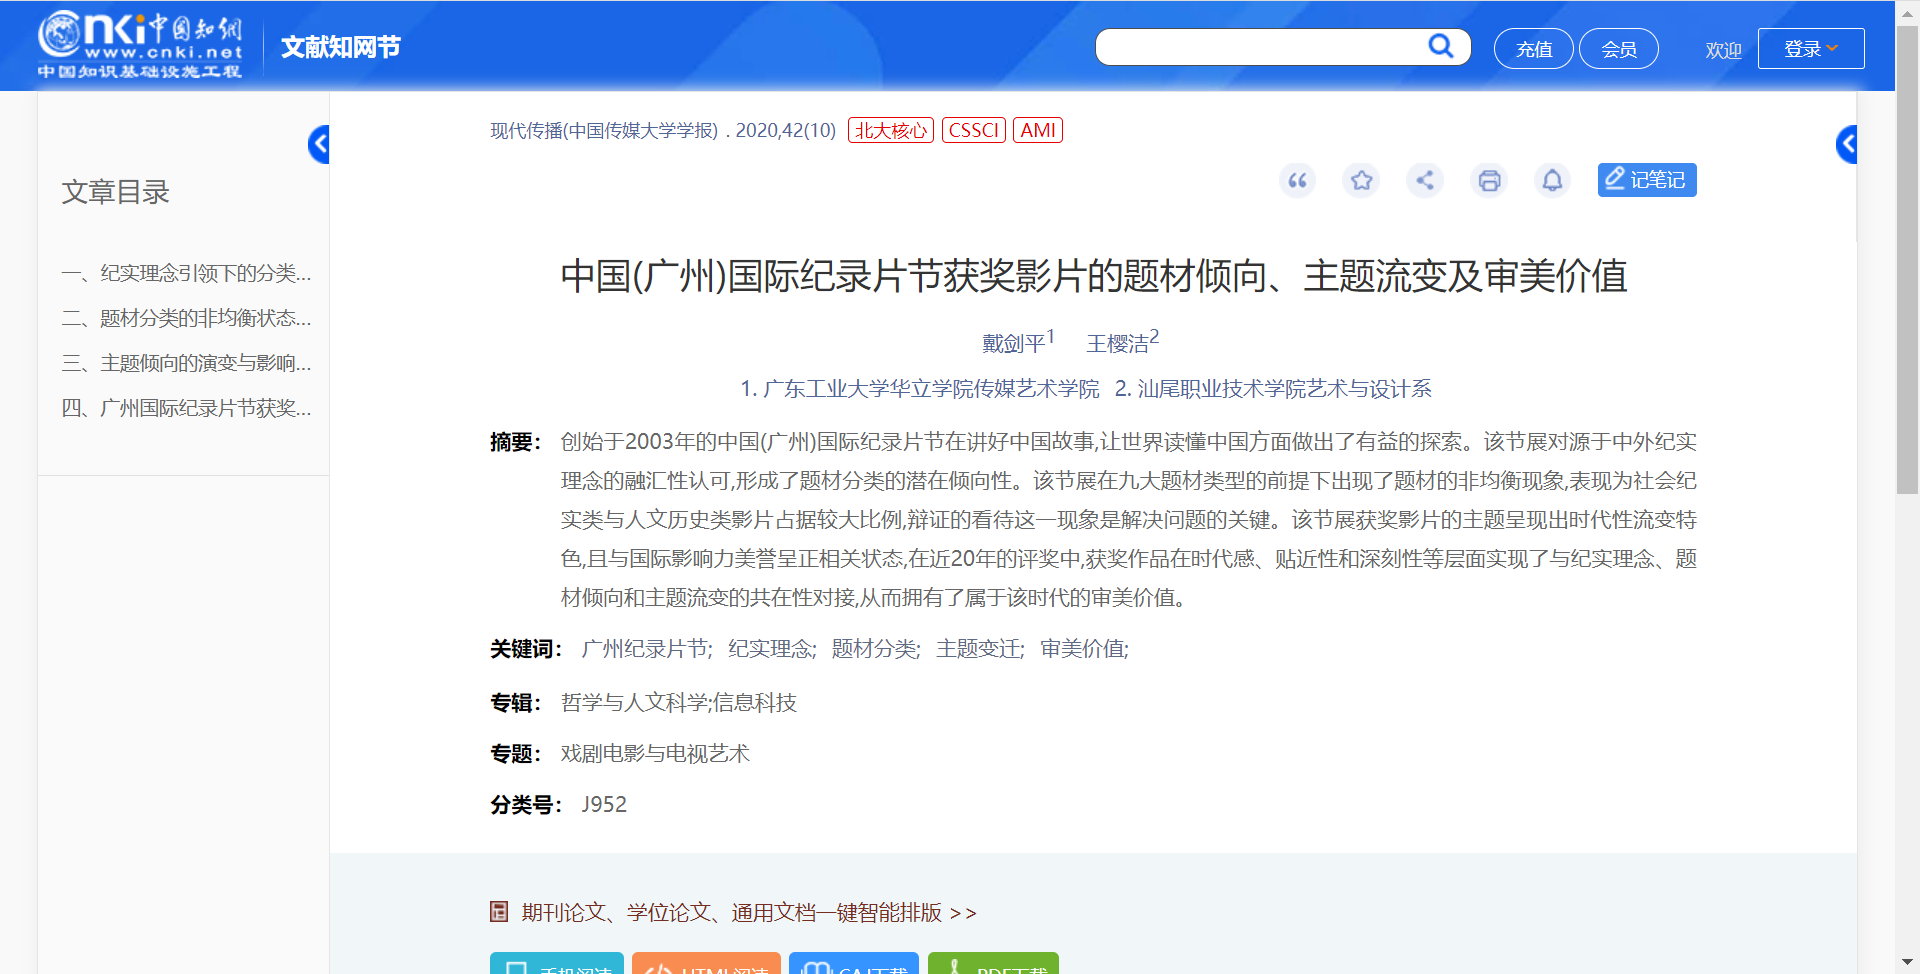Click the 手机阅读 mobile reading icon

click(515, 966)
